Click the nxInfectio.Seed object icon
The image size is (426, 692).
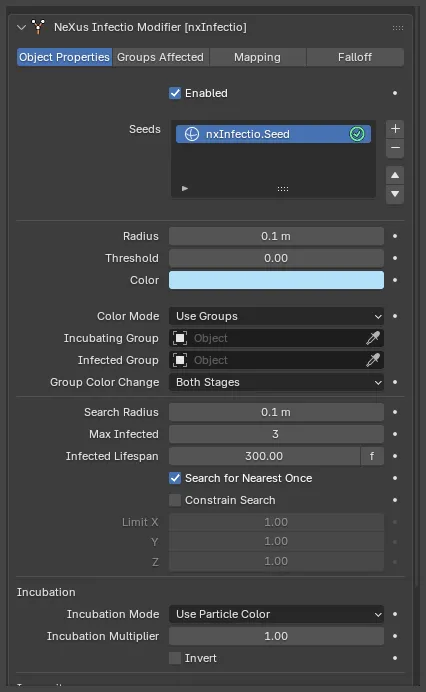point(192,134)
